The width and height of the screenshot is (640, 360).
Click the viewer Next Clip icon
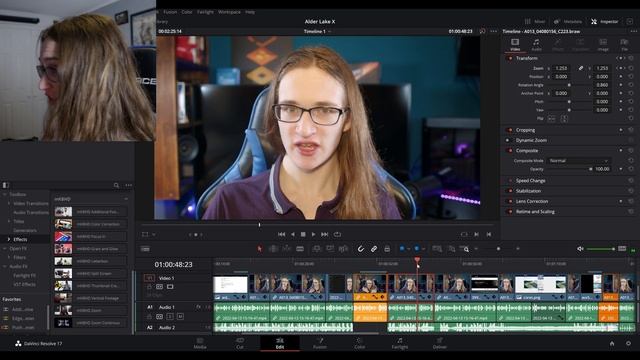click(476, 234)
